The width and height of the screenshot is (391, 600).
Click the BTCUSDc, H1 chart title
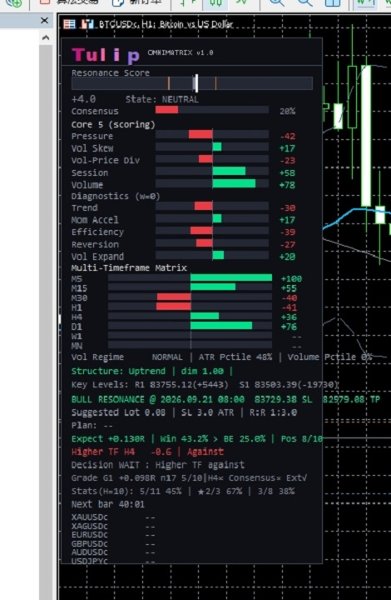point(166,24)
